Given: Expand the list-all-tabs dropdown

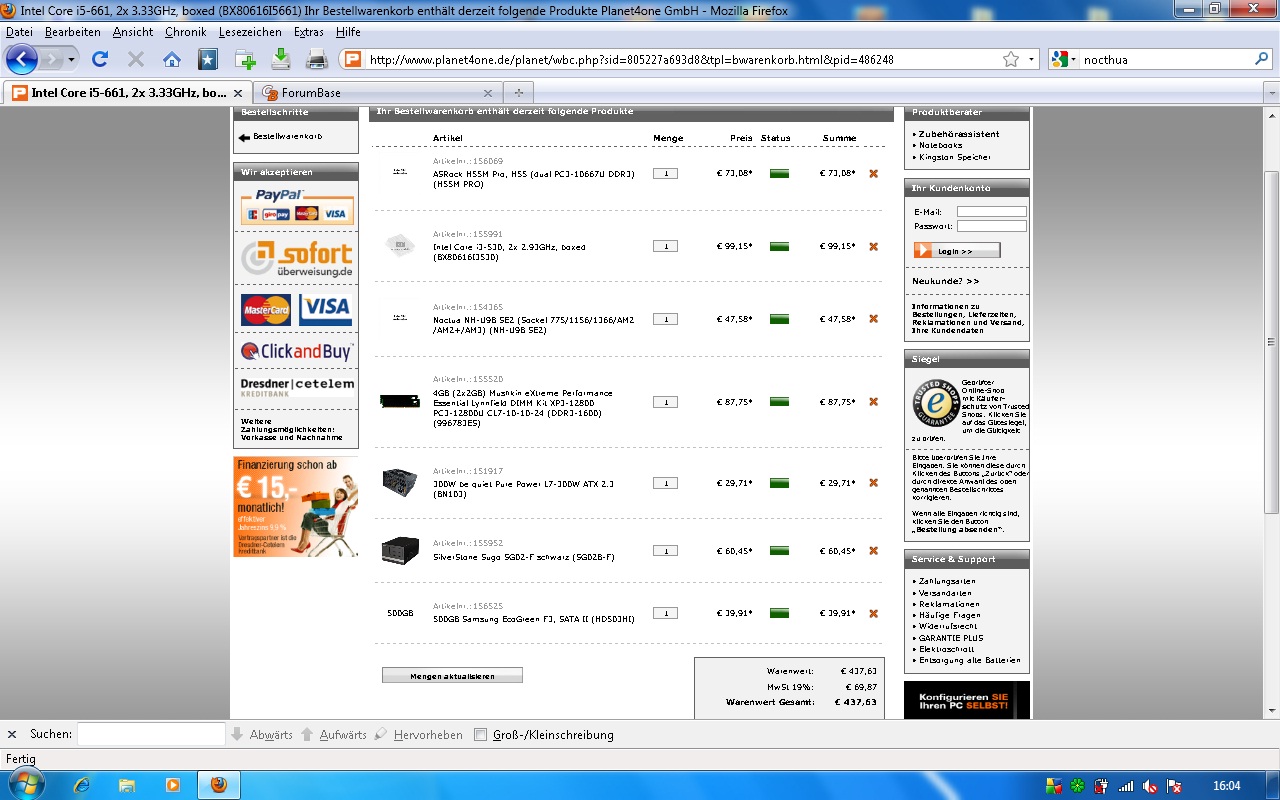Looking at the screenshot, I should point(1271,93).
